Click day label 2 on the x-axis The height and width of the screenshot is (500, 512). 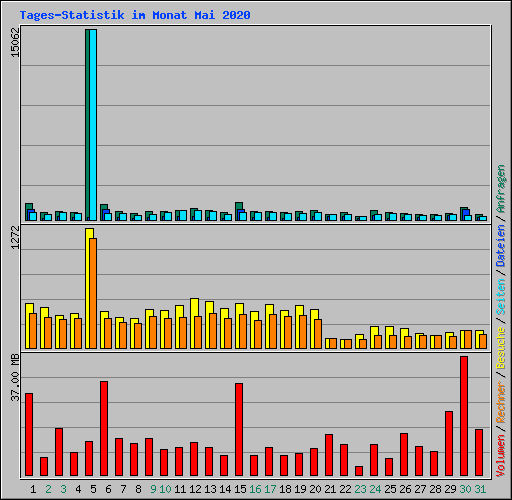tap(48, 489)
